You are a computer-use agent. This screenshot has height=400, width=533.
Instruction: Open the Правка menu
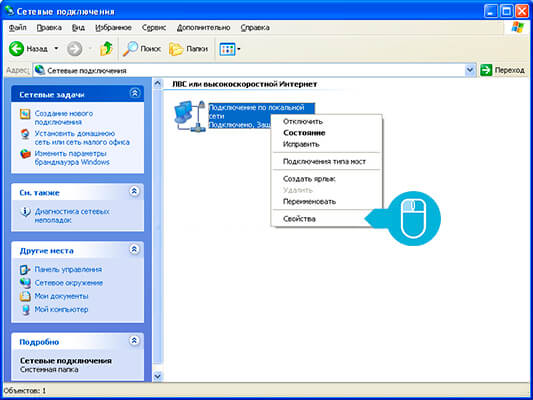click(49, 28)
